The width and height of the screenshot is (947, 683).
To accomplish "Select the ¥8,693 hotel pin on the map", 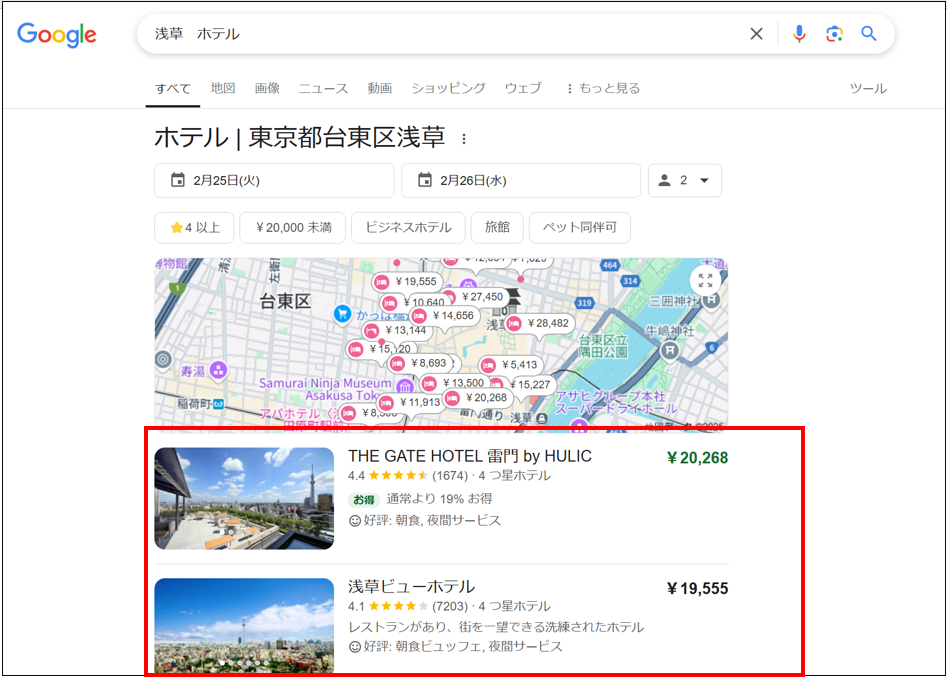I will (420, 363).
